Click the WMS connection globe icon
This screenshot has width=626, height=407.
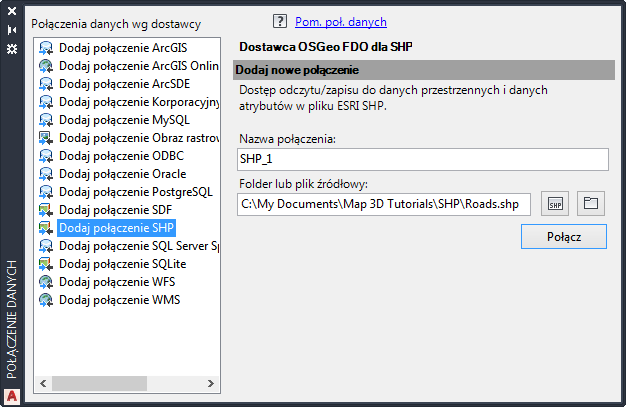point(46,299)
